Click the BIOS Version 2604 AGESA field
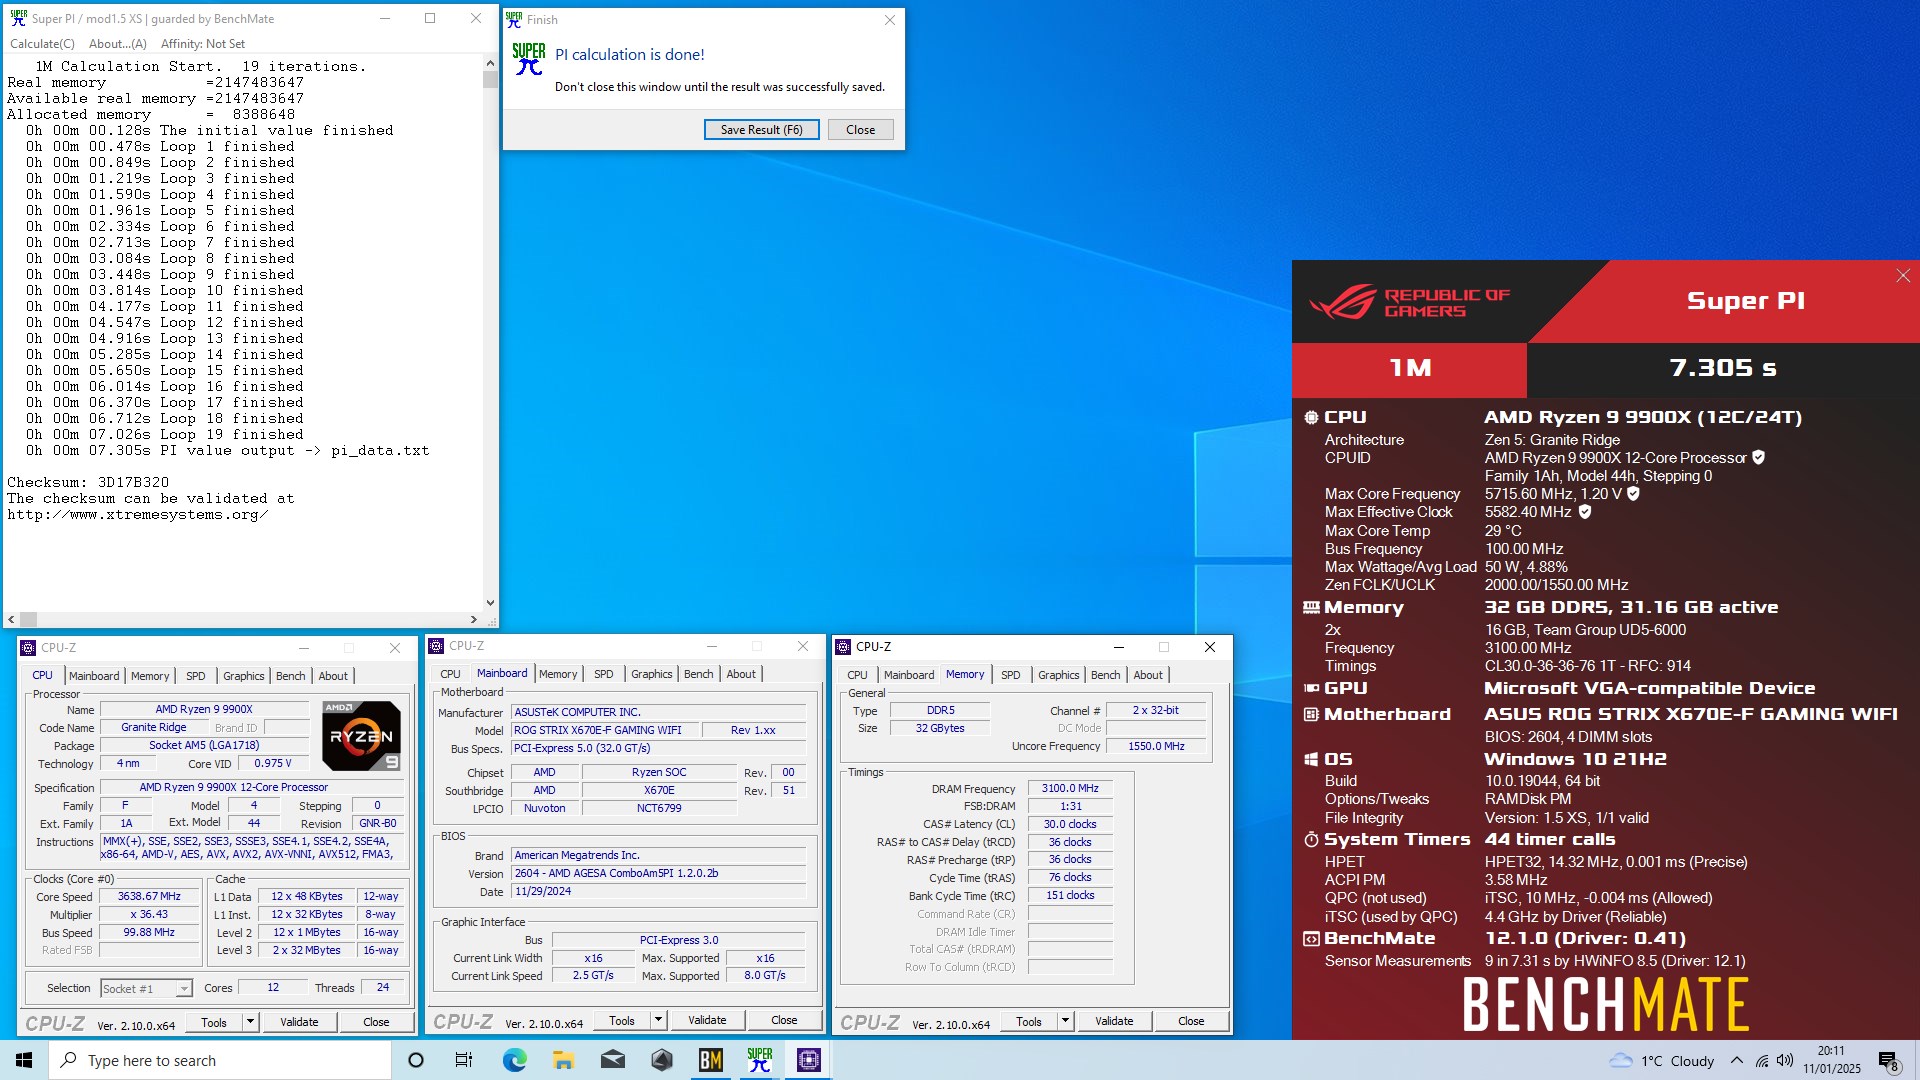This screenshot has width=1920, height=1080. (659, 873)
